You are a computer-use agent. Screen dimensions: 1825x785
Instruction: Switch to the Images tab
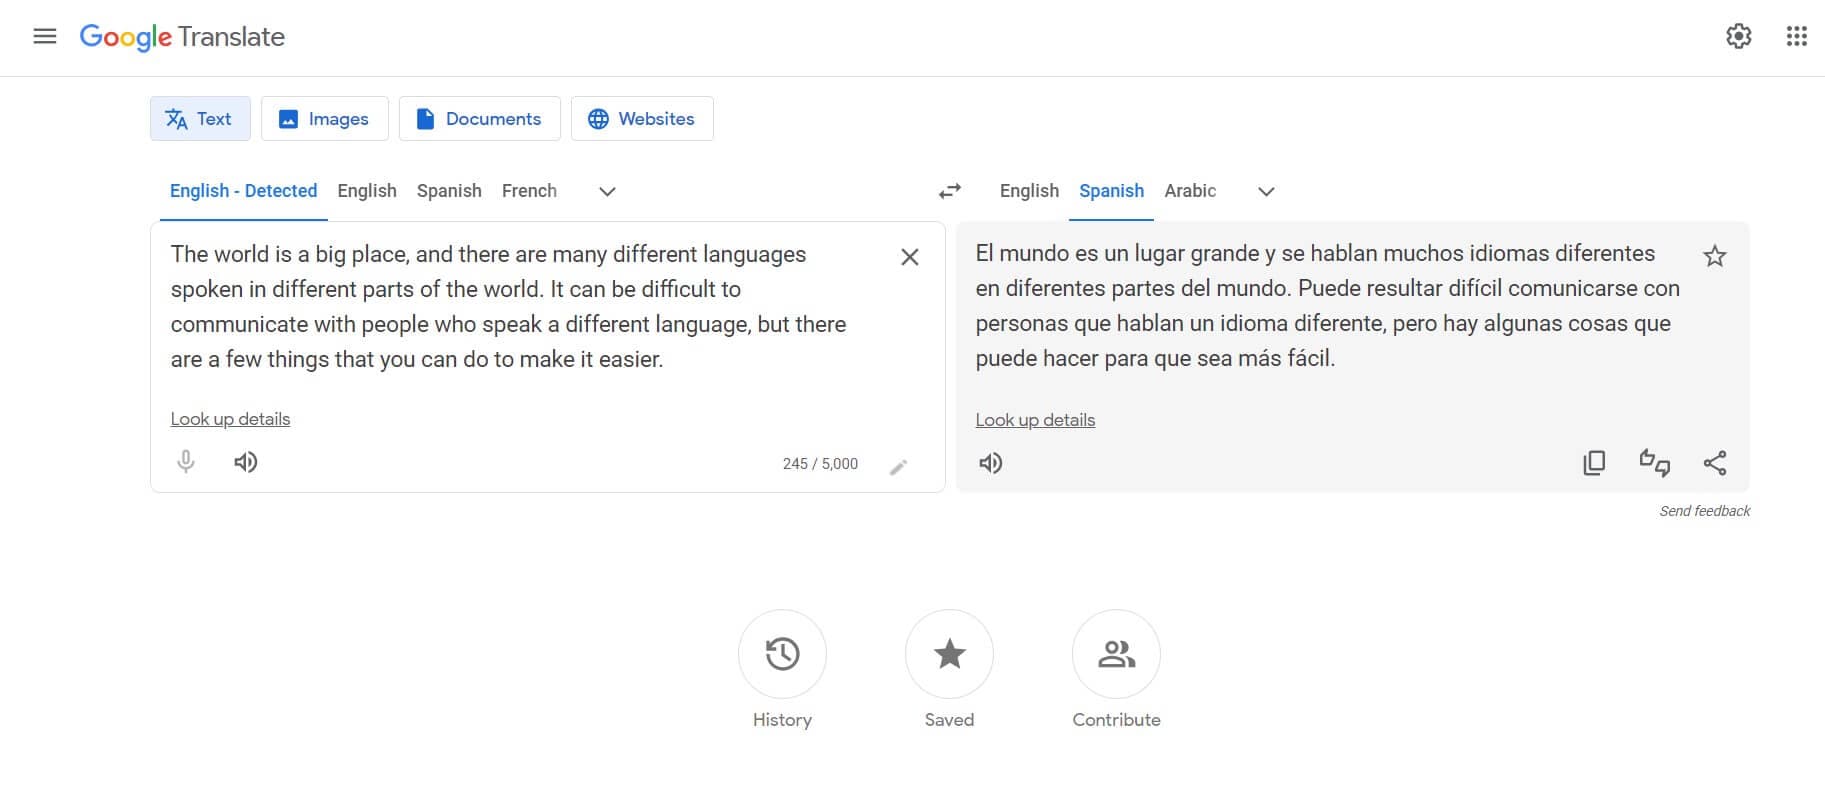[x=325, y=119]
